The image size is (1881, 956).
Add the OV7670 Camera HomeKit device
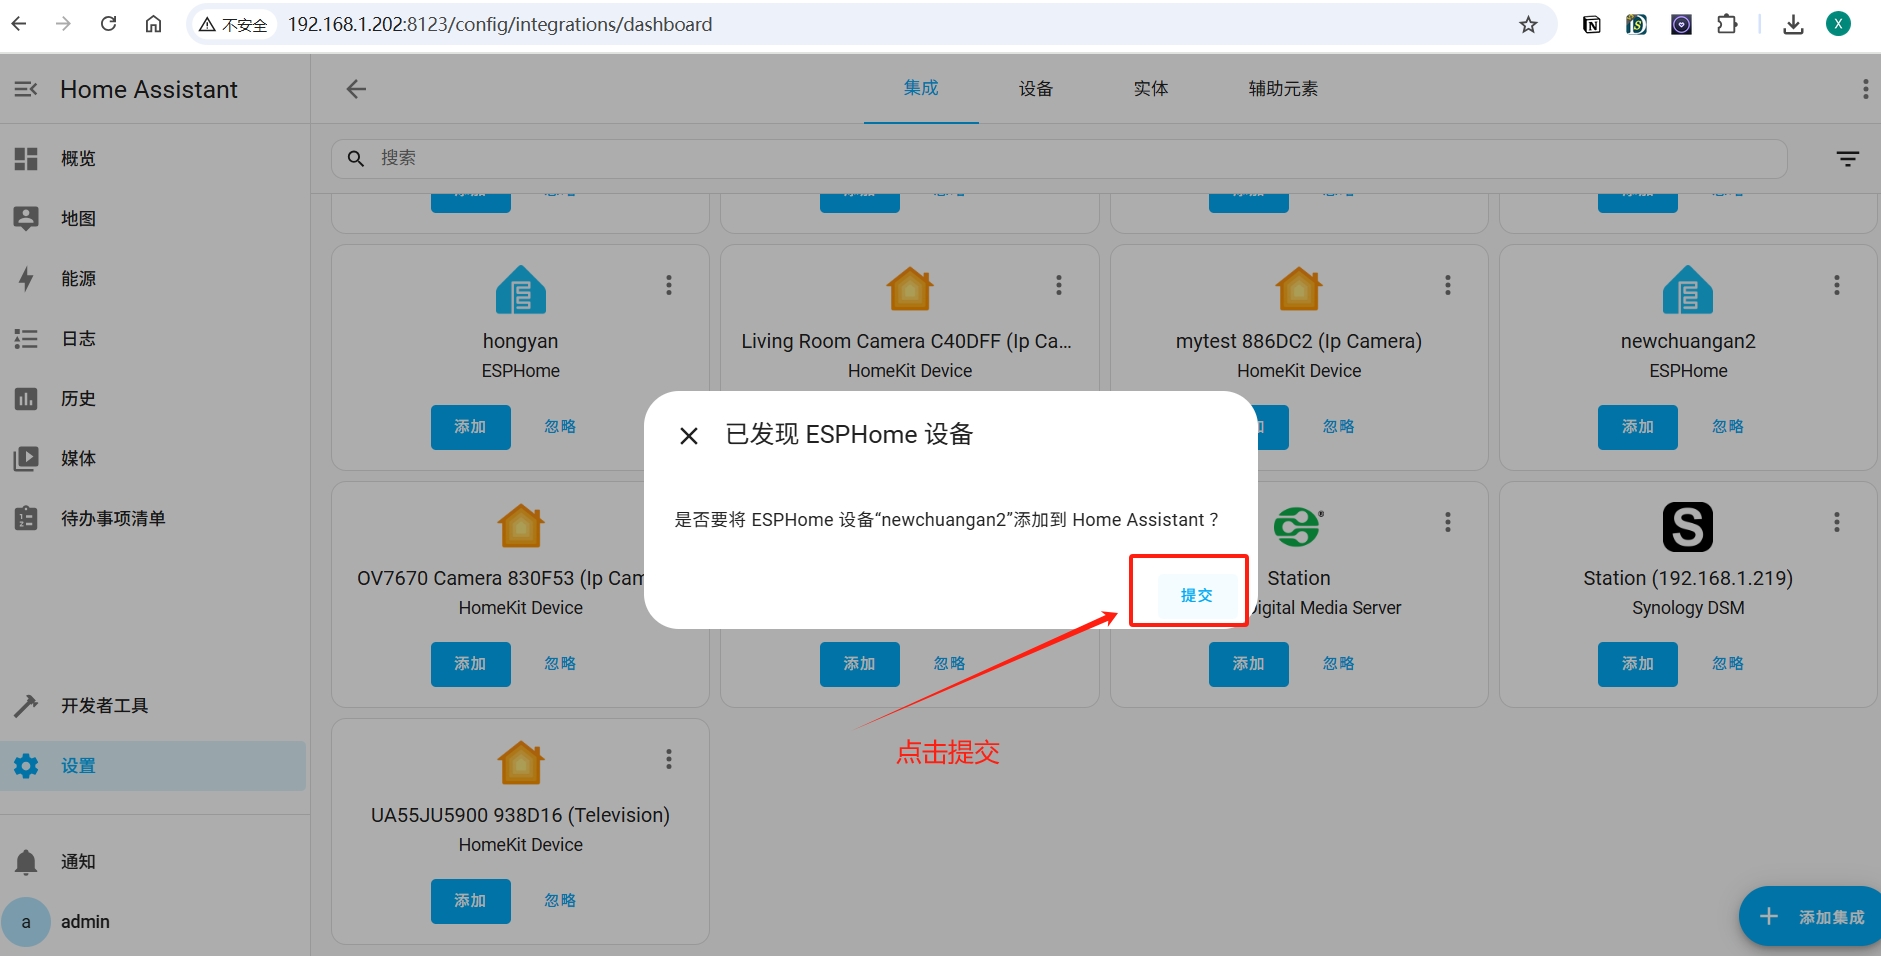470,664
